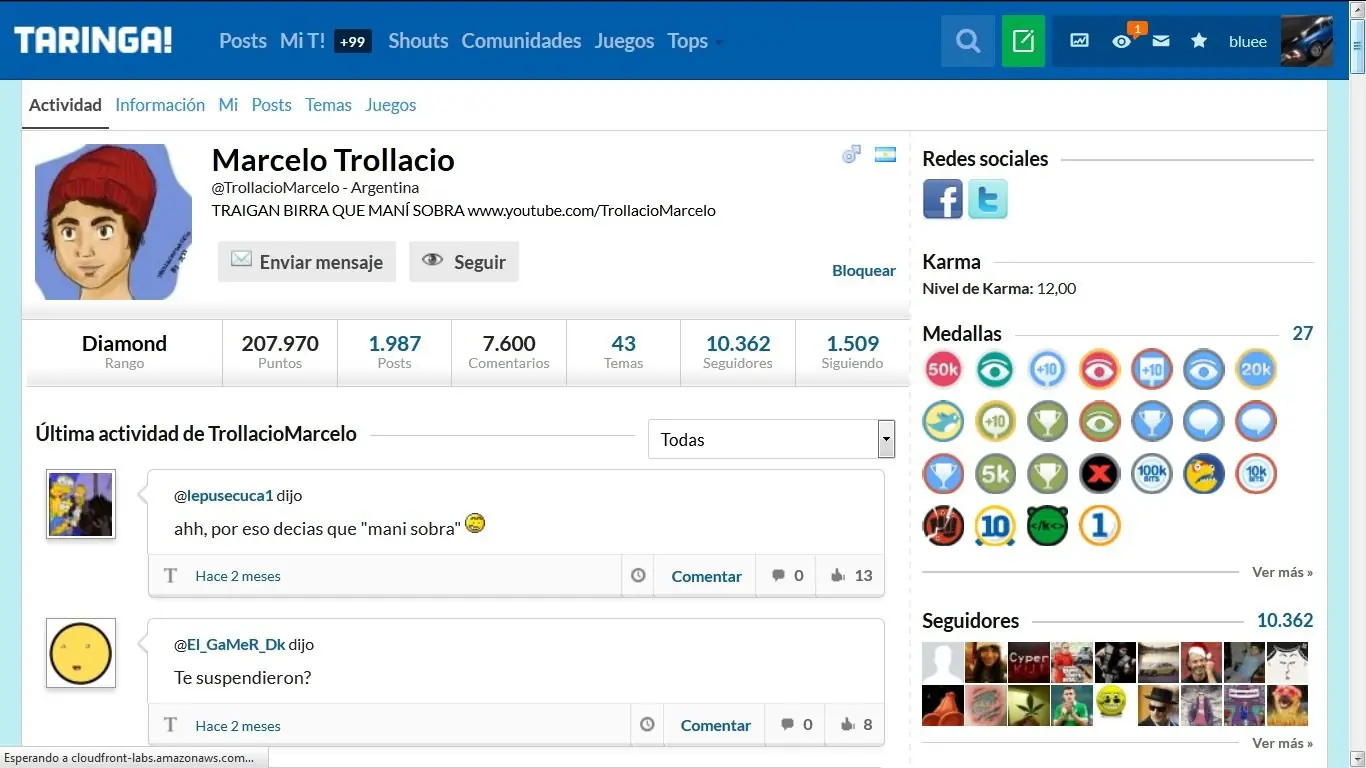This screenshot has width=1366, height=768.
Task: Open the Posts nav item
Action: pos(243,41)
